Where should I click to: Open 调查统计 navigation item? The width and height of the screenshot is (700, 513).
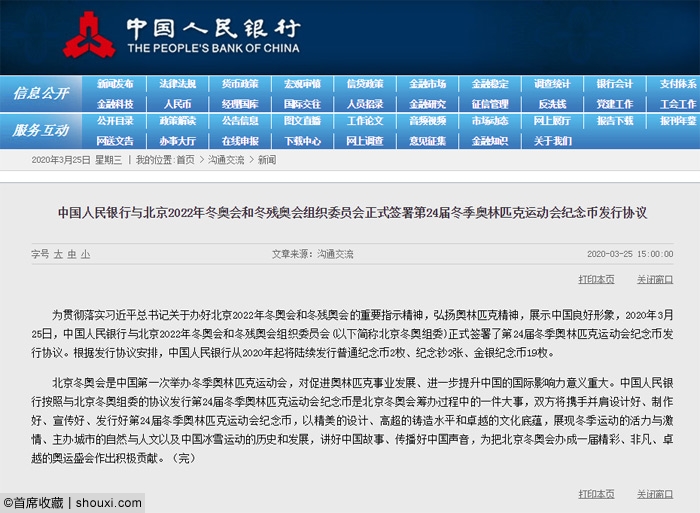pos(552,83)
